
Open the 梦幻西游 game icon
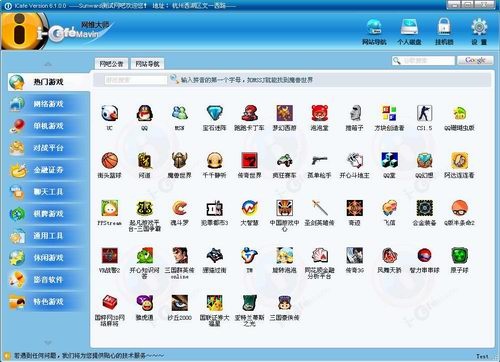[284, 113]
